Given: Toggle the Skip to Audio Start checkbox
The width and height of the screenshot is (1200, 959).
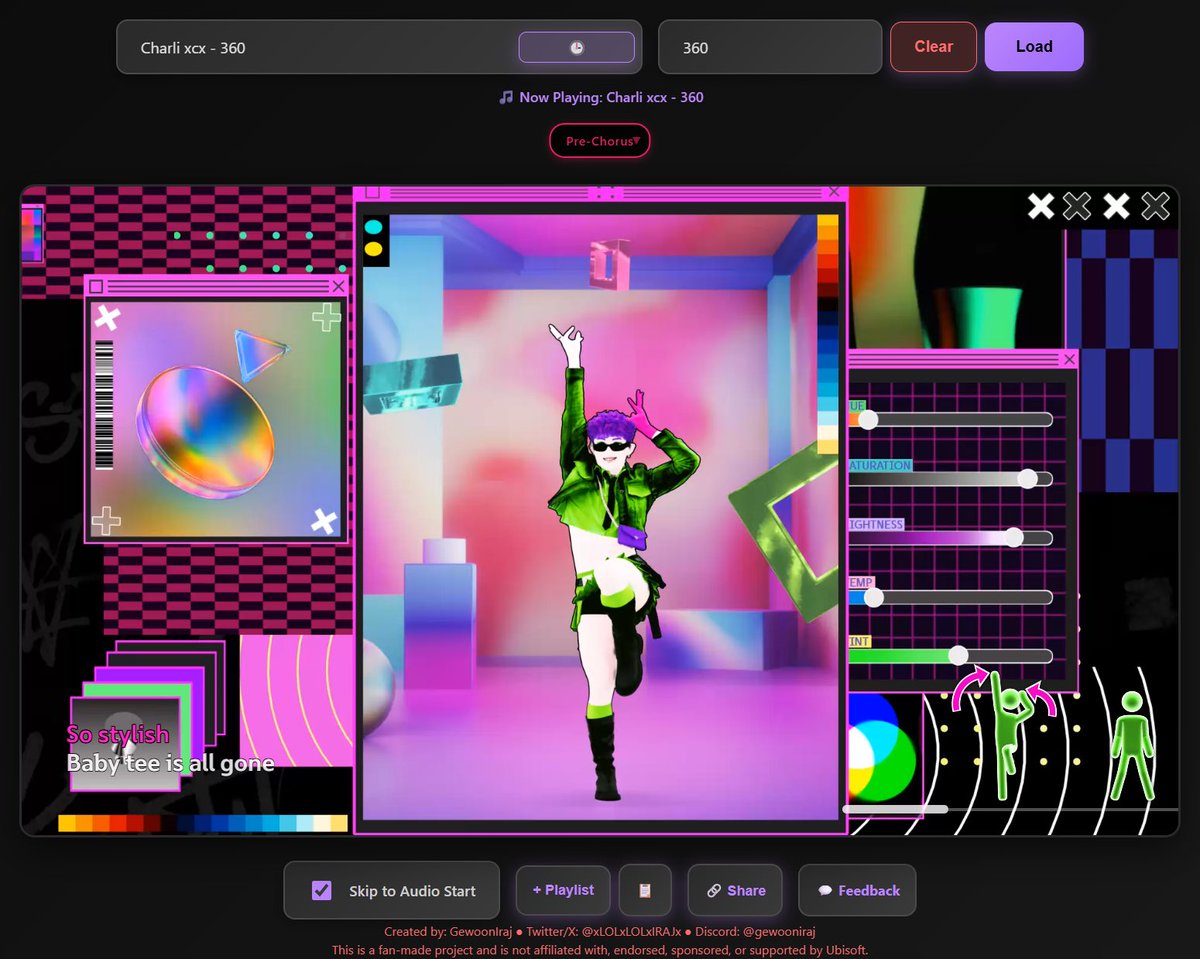Looking at the screenshot, I should (320, 889).
